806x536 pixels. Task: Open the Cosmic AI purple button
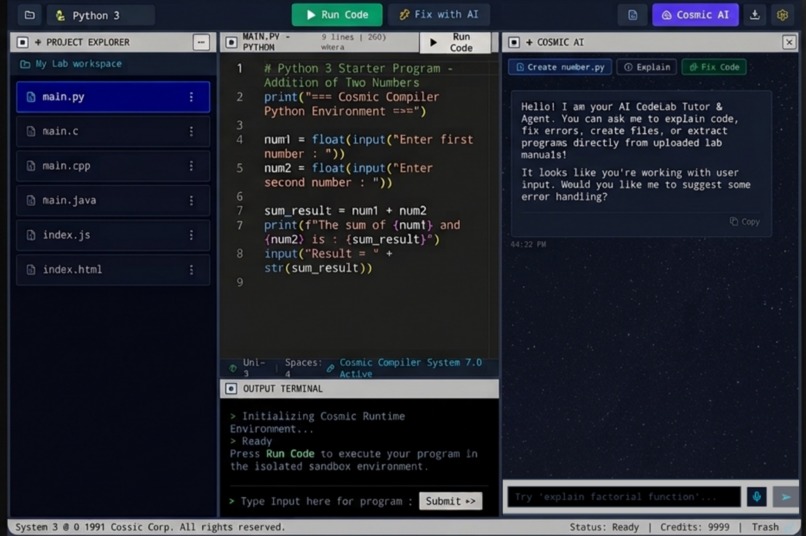(695, 15)
